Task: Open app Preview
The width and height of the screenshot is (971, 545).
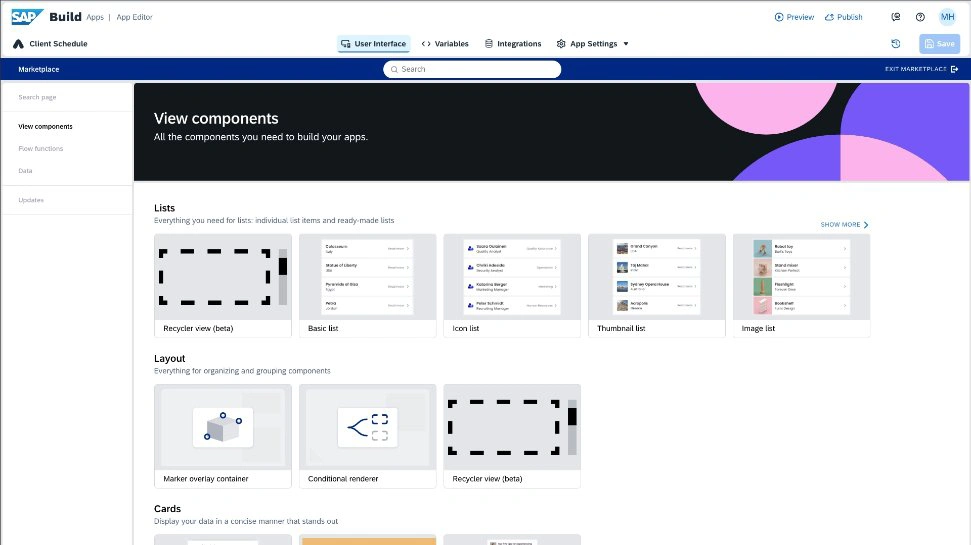Action: (x=794, y=17)
